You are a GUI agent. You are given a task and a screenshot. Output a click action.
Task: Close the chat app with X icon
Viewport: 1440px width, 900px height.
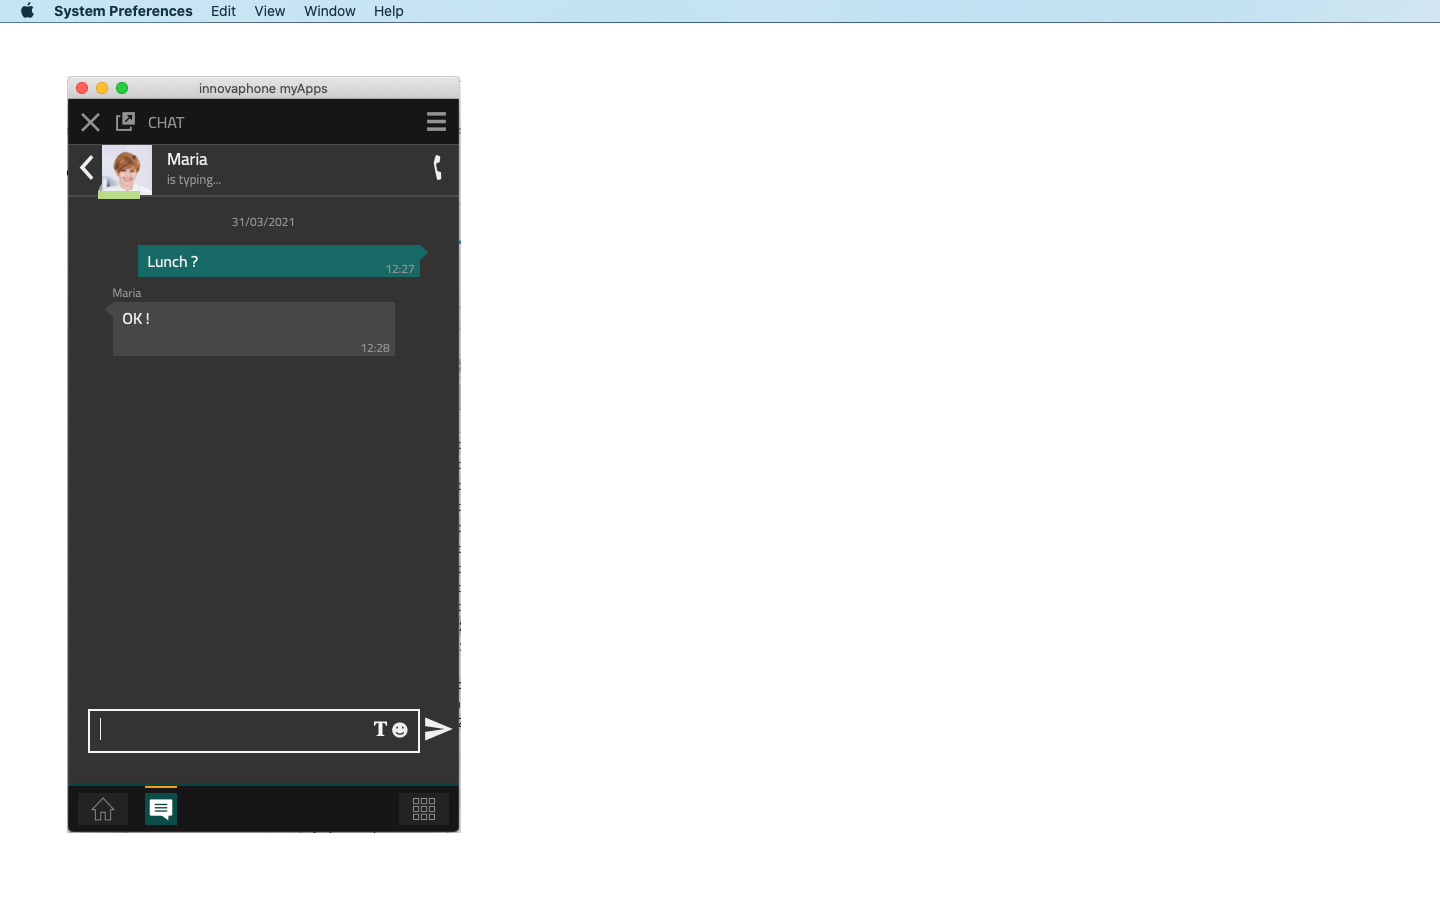pyautogui.click(x=90, y=122)
